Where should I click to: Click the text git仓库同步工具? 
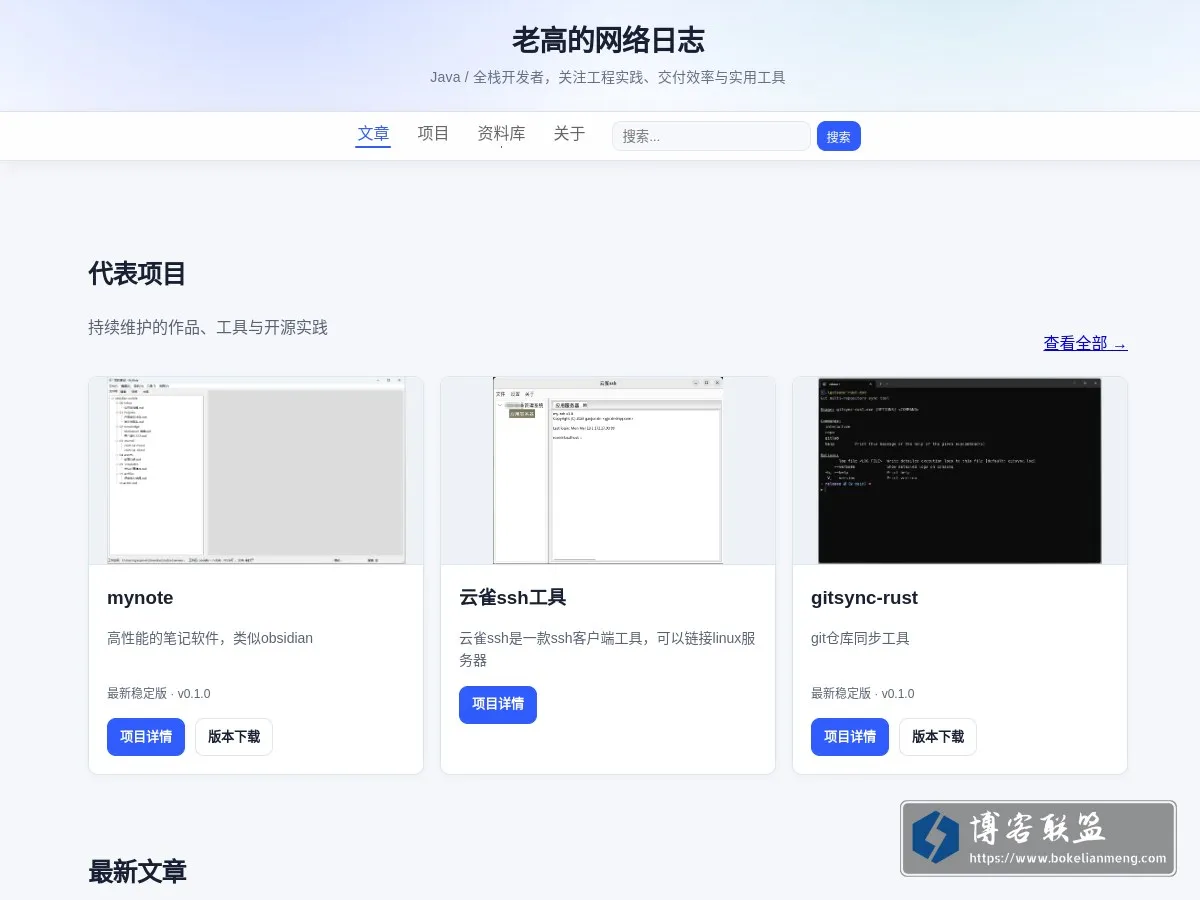click(x=860, y=638)
